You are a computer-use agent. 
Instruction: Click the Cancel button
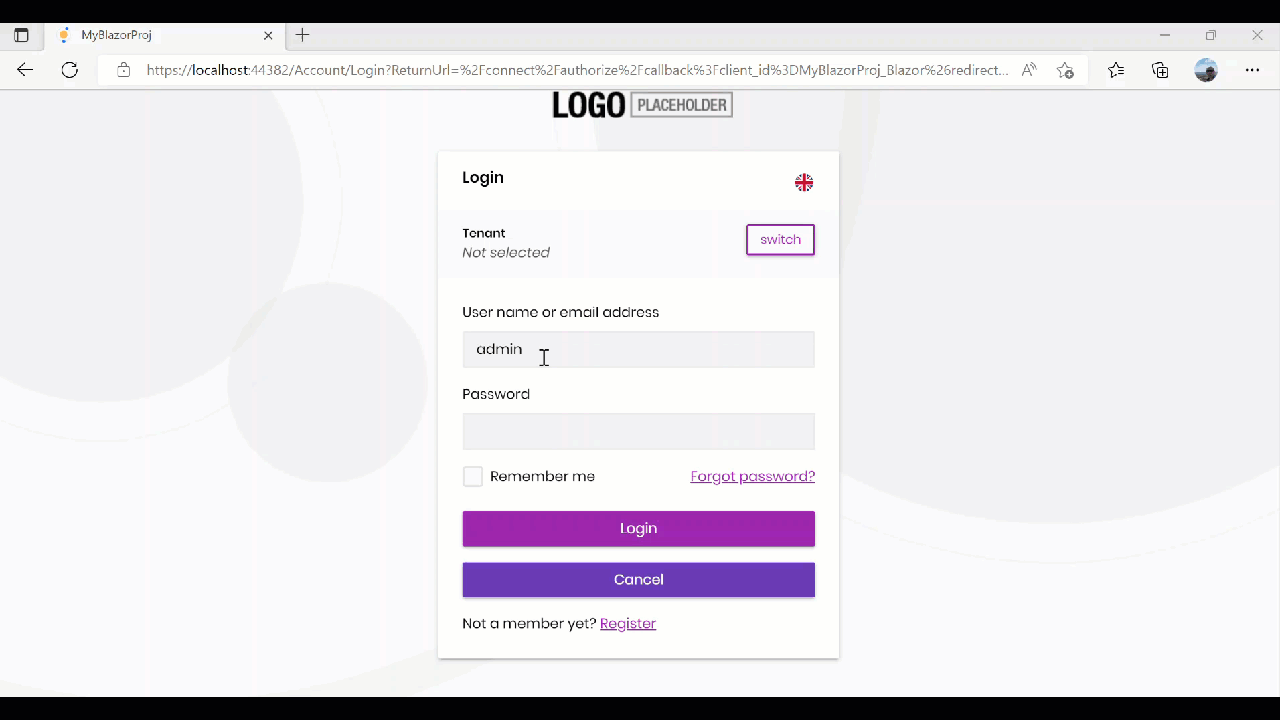[638, 580]
